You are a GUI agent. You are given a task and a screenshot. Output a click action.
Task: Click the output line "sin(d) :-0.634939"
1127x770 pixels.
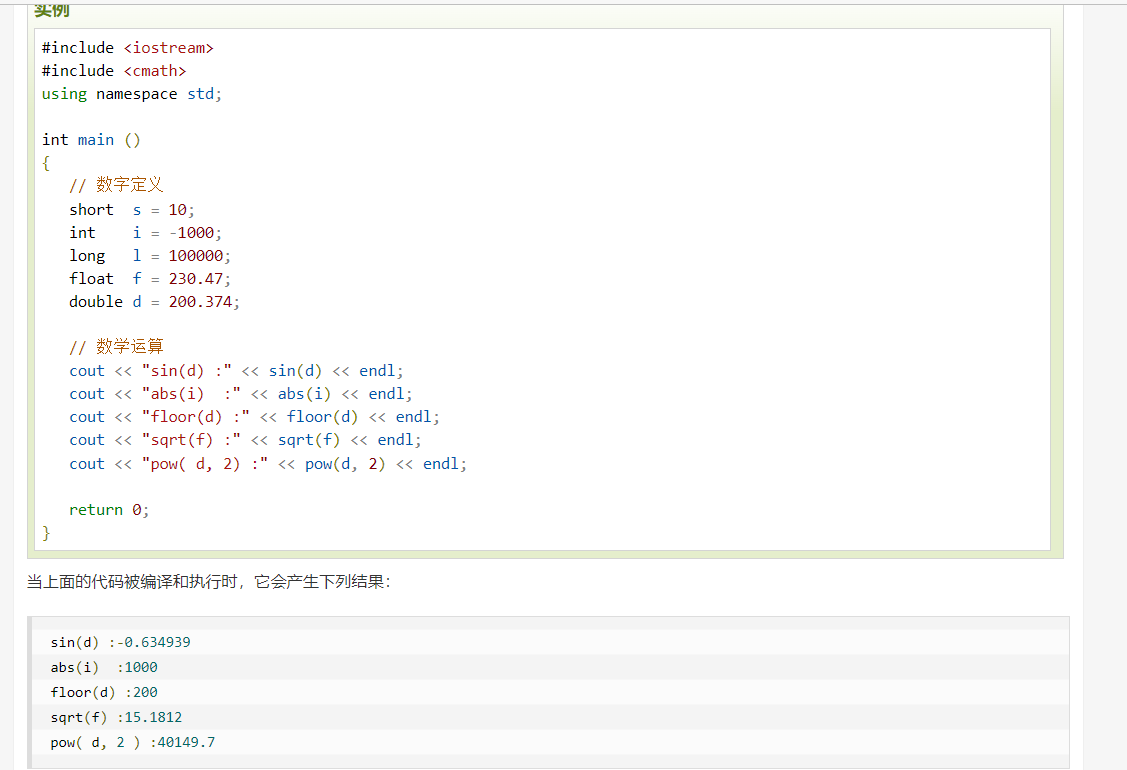click(120, 642)
